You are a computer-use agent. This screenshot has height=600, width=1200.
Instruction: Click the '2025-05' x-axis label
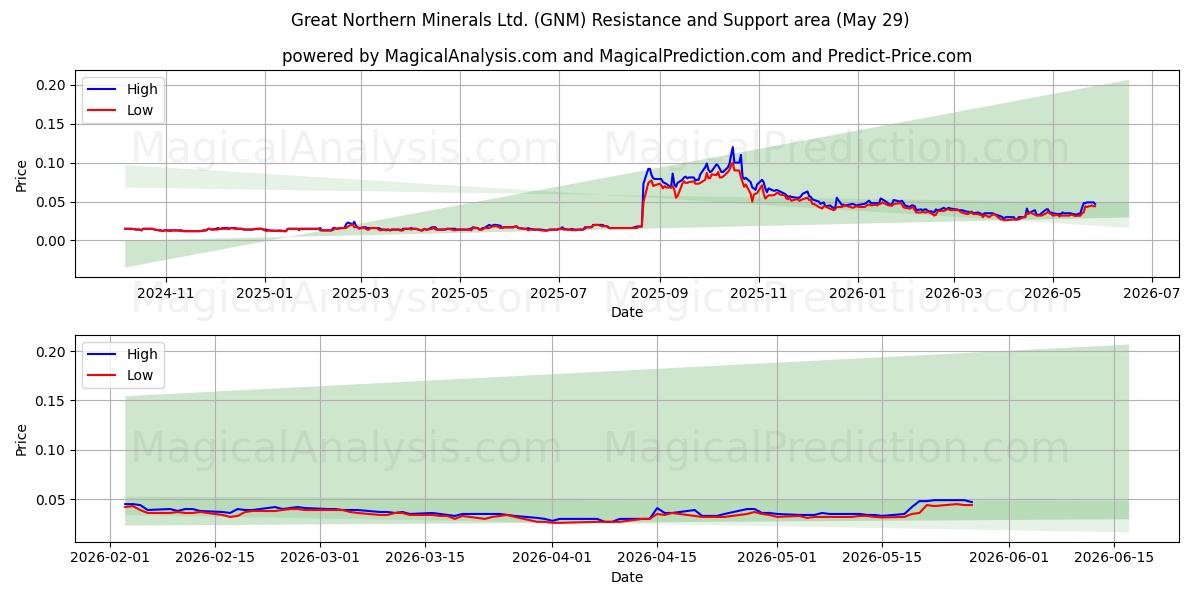(x=460, y=293)
